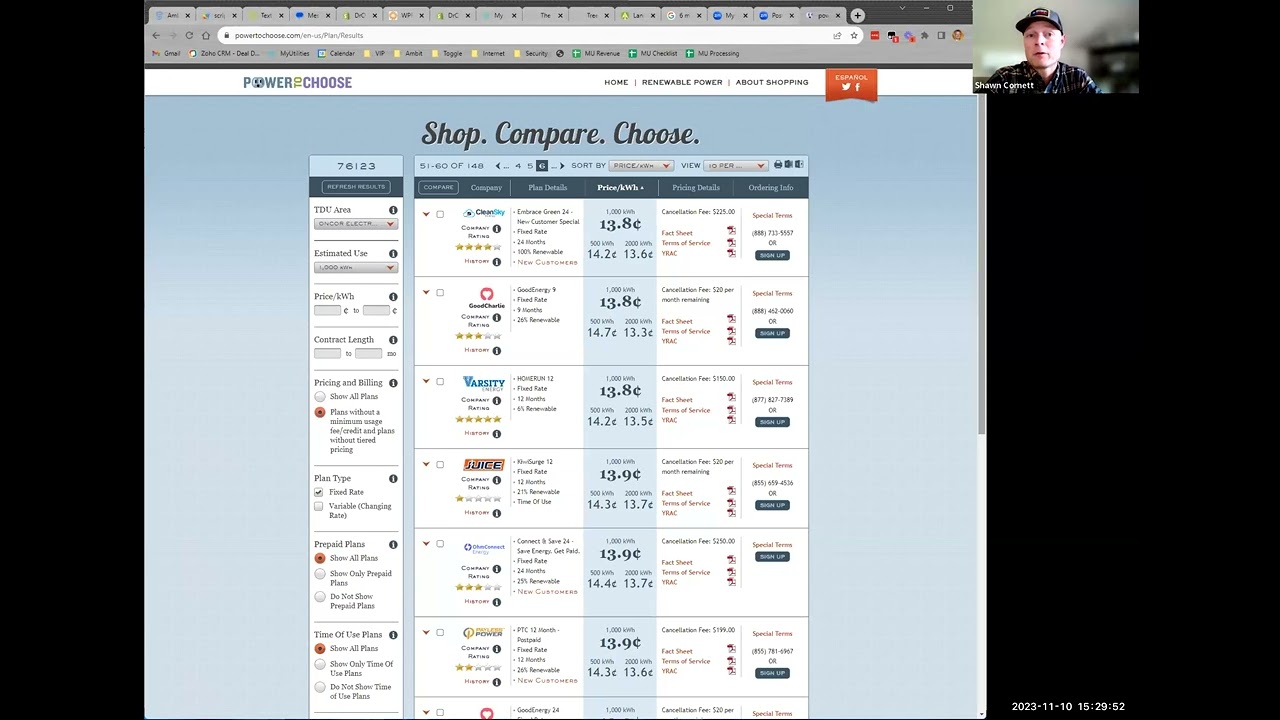The height and width of the screenshot is (720, 1280).
Task: Tick the Varsity HOMERUN 12 compare checkbox
Action: [x=440, y=382]
